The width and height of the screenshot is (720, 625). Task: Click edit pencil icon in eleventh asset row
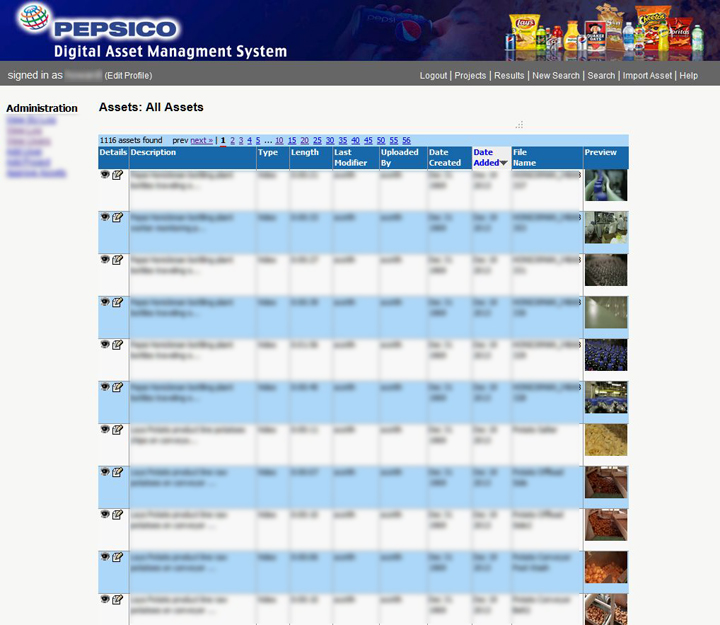tap(118, 599)
